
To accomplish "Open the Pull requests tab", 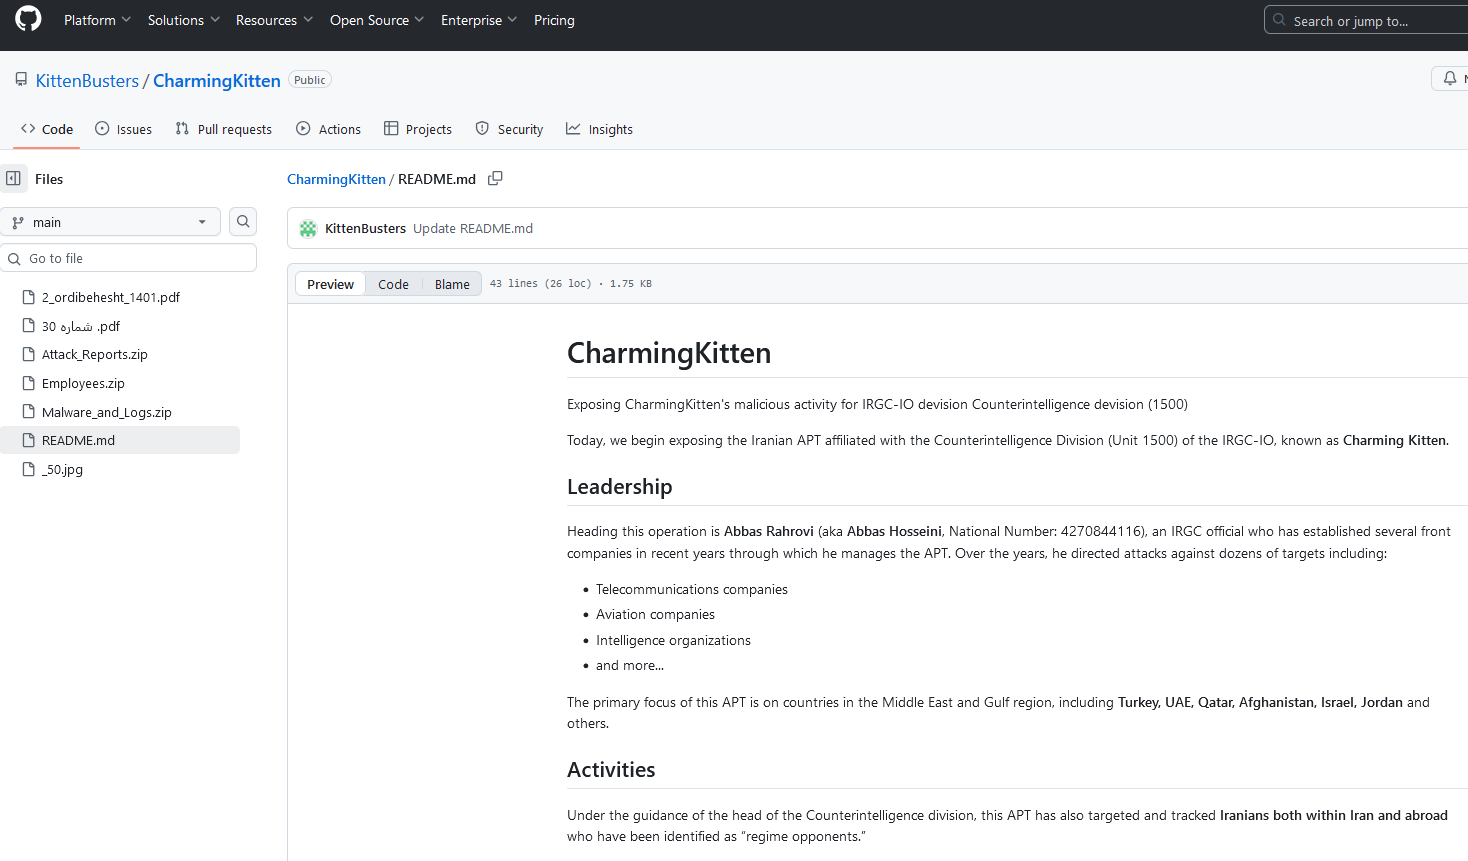I will 223,129.
